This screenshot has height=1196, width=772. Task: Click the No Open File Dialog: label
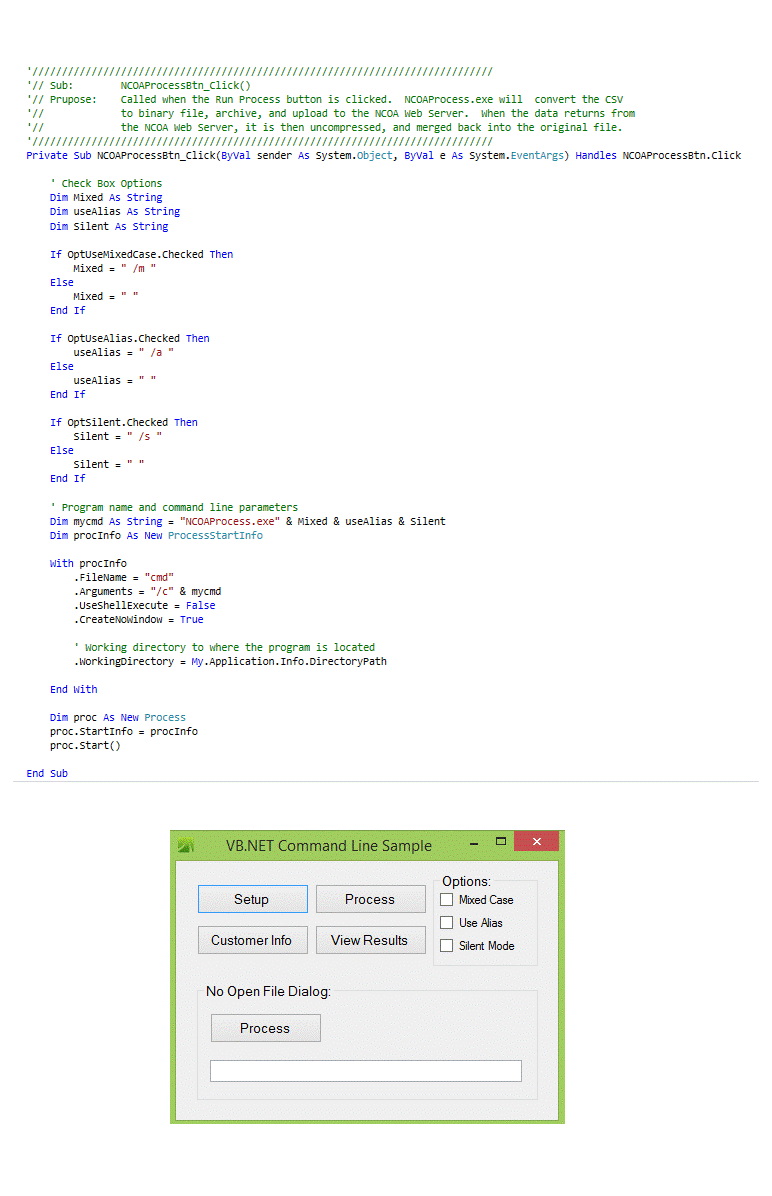point(268,992)
